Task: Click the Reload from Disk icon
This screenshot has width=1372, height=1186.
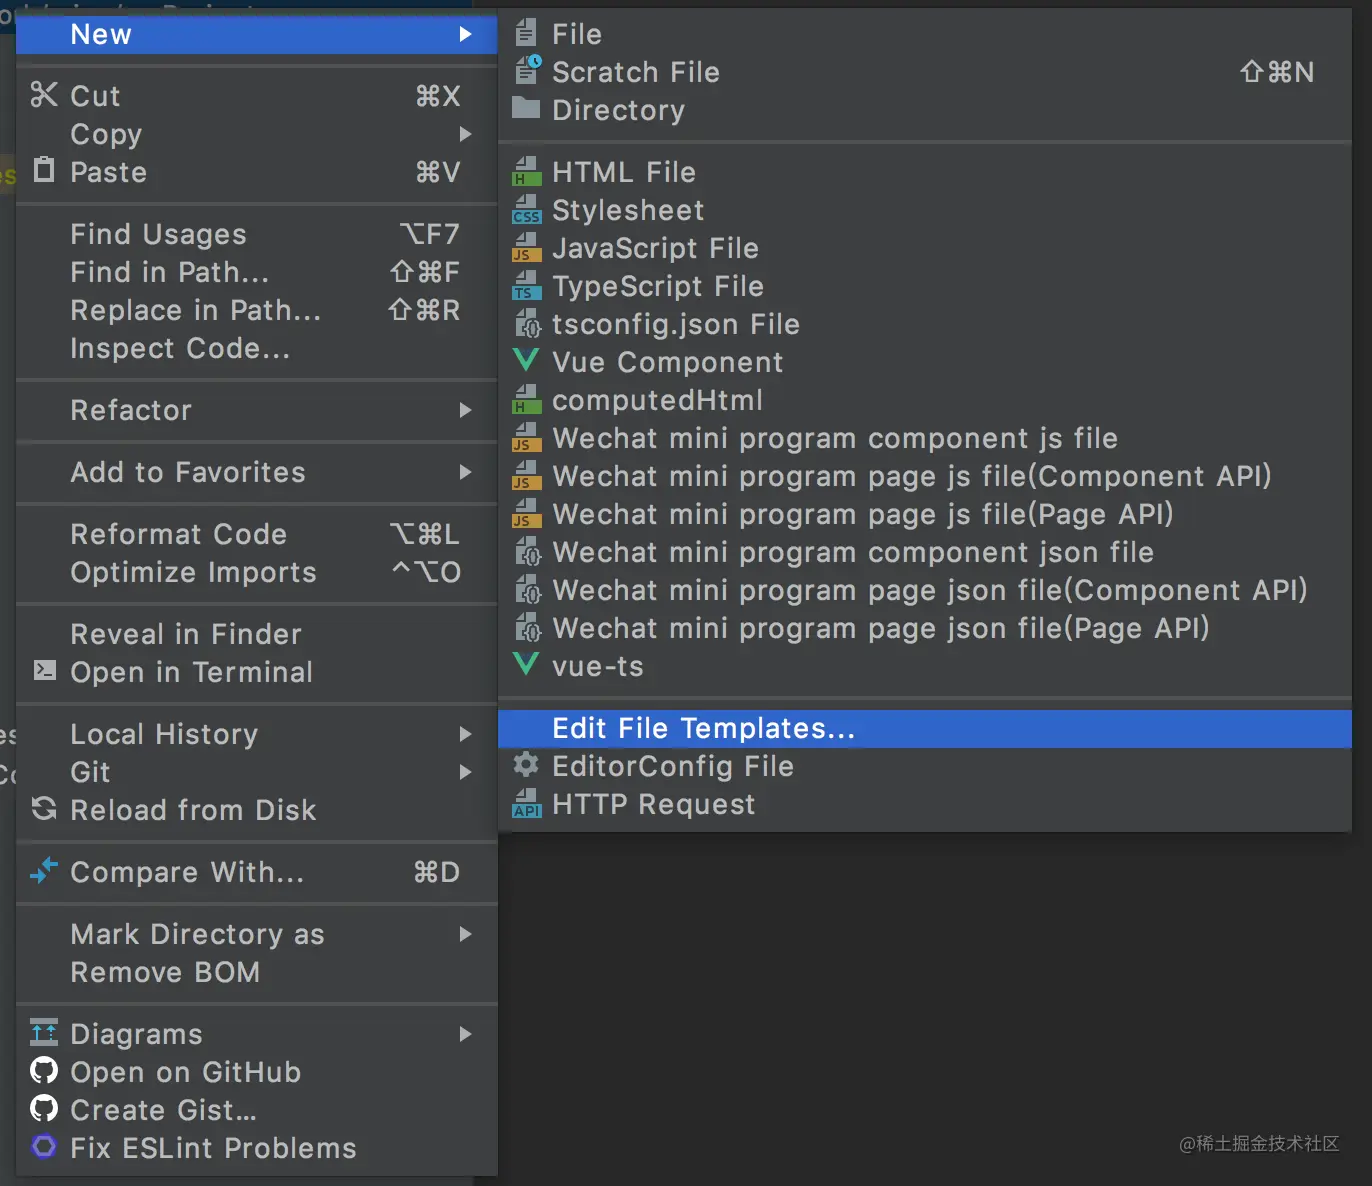Action: (x=44, y=809)
